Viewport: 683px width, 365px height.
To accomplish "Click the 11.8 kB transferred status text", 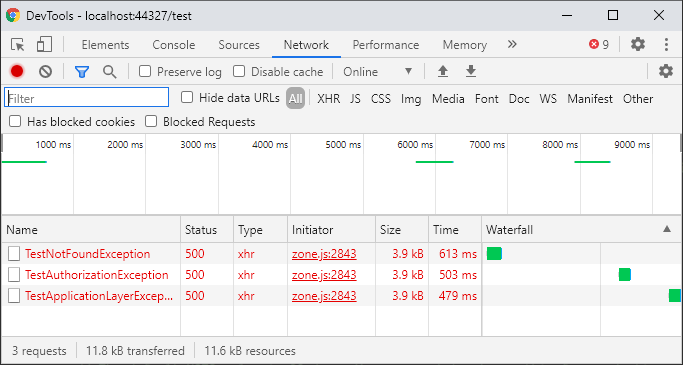I will (135, 351).
